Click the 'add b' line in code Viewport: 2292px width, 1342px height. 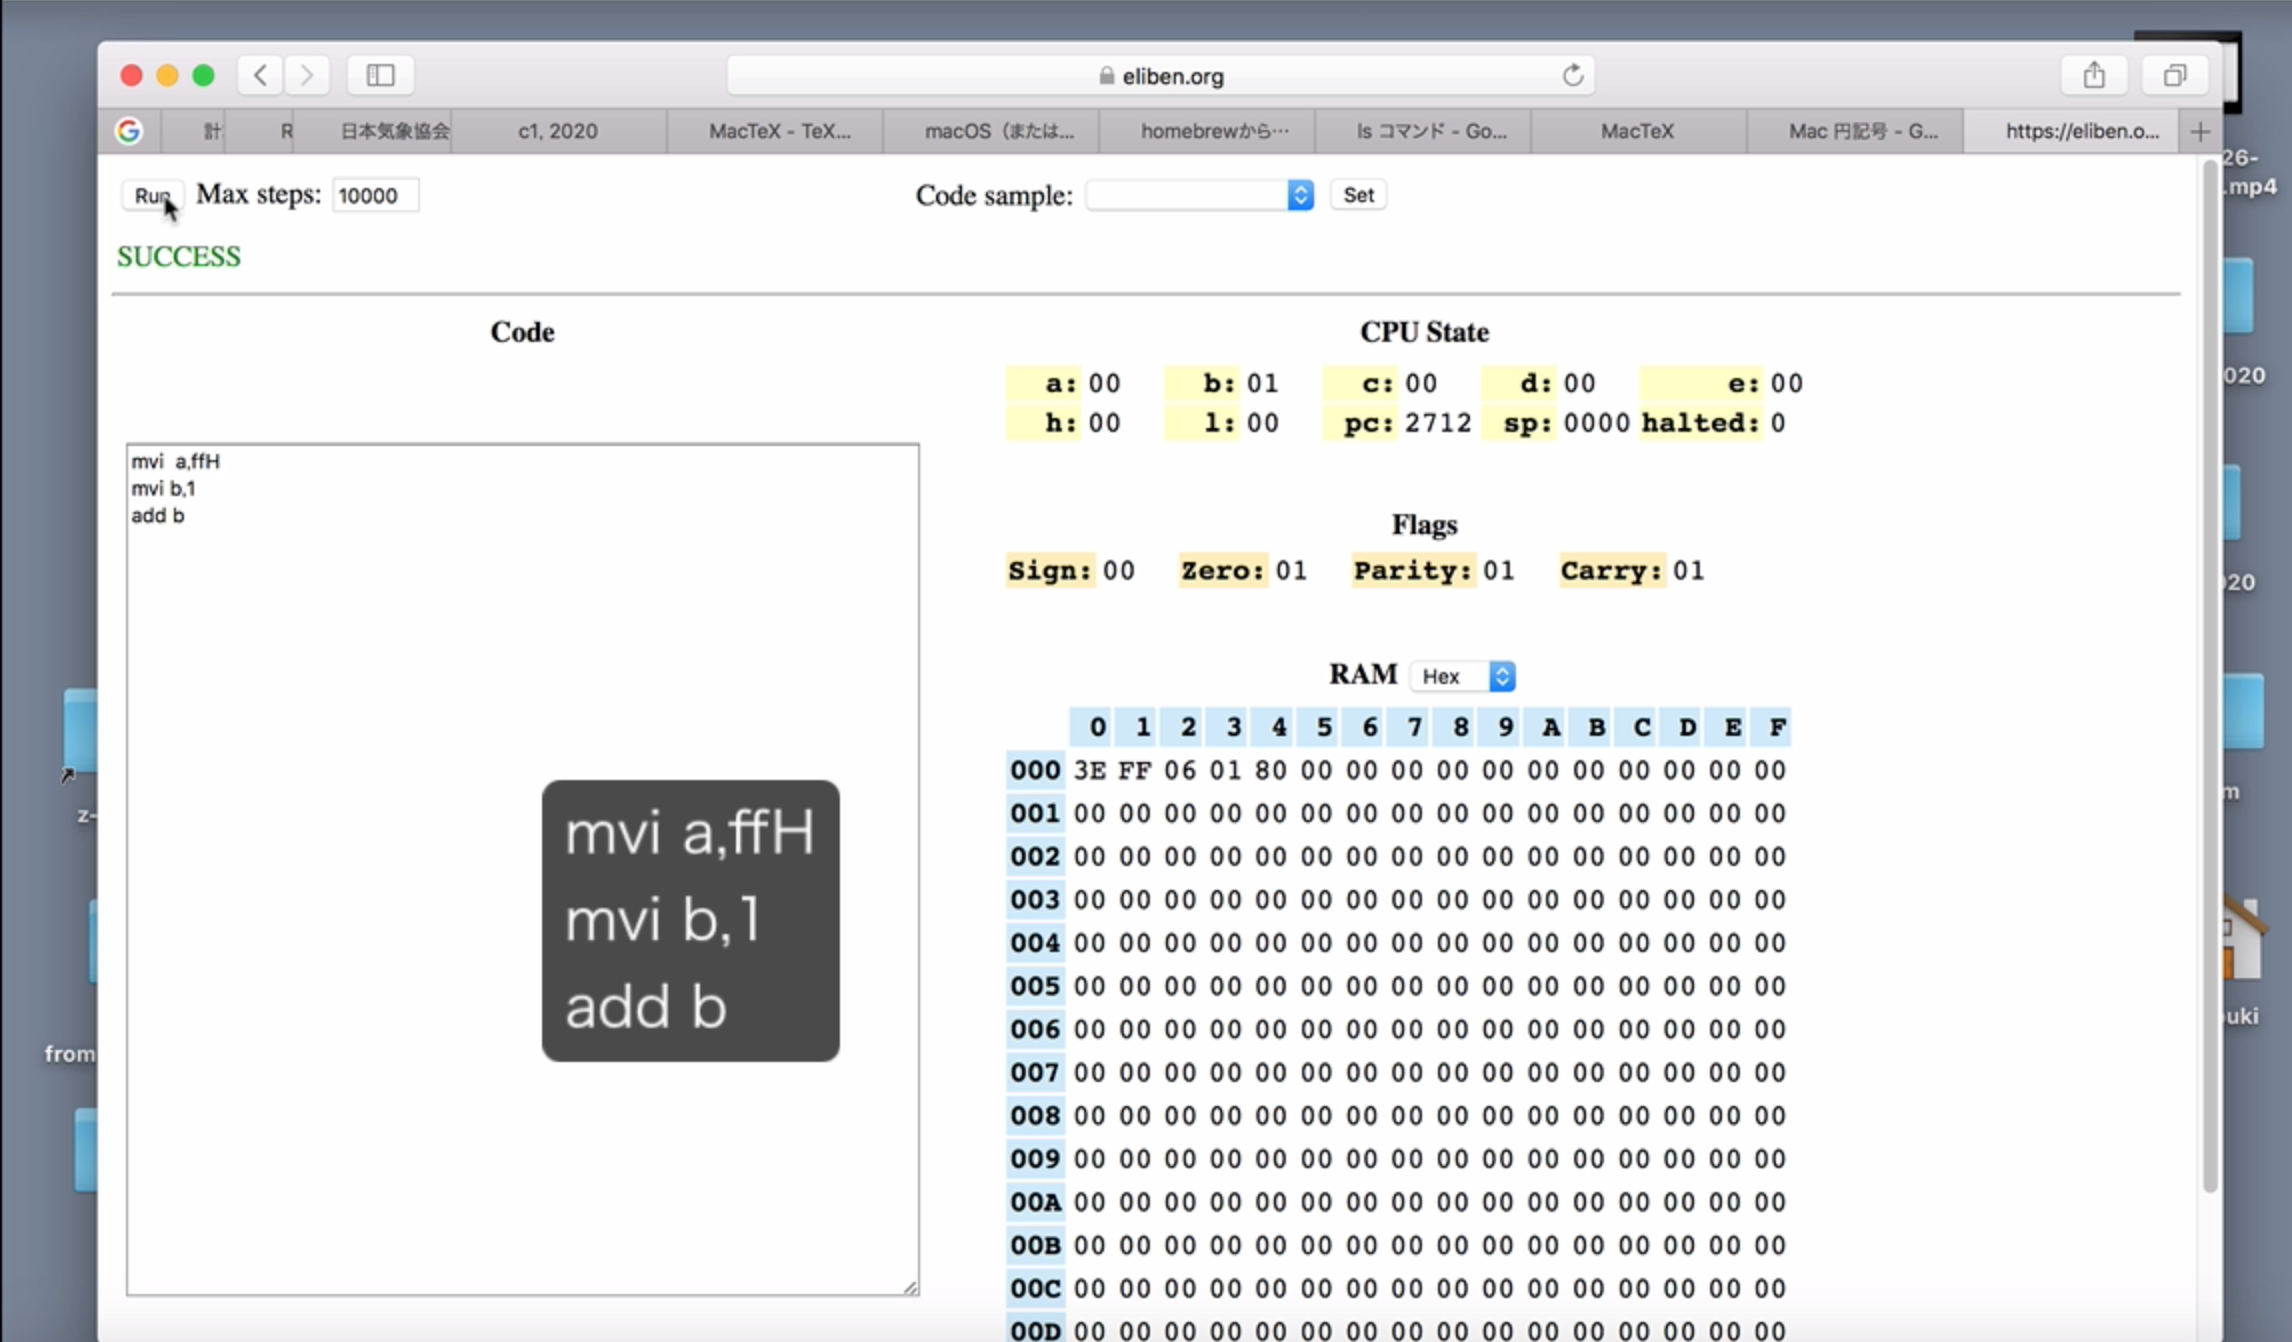point(158,516)
